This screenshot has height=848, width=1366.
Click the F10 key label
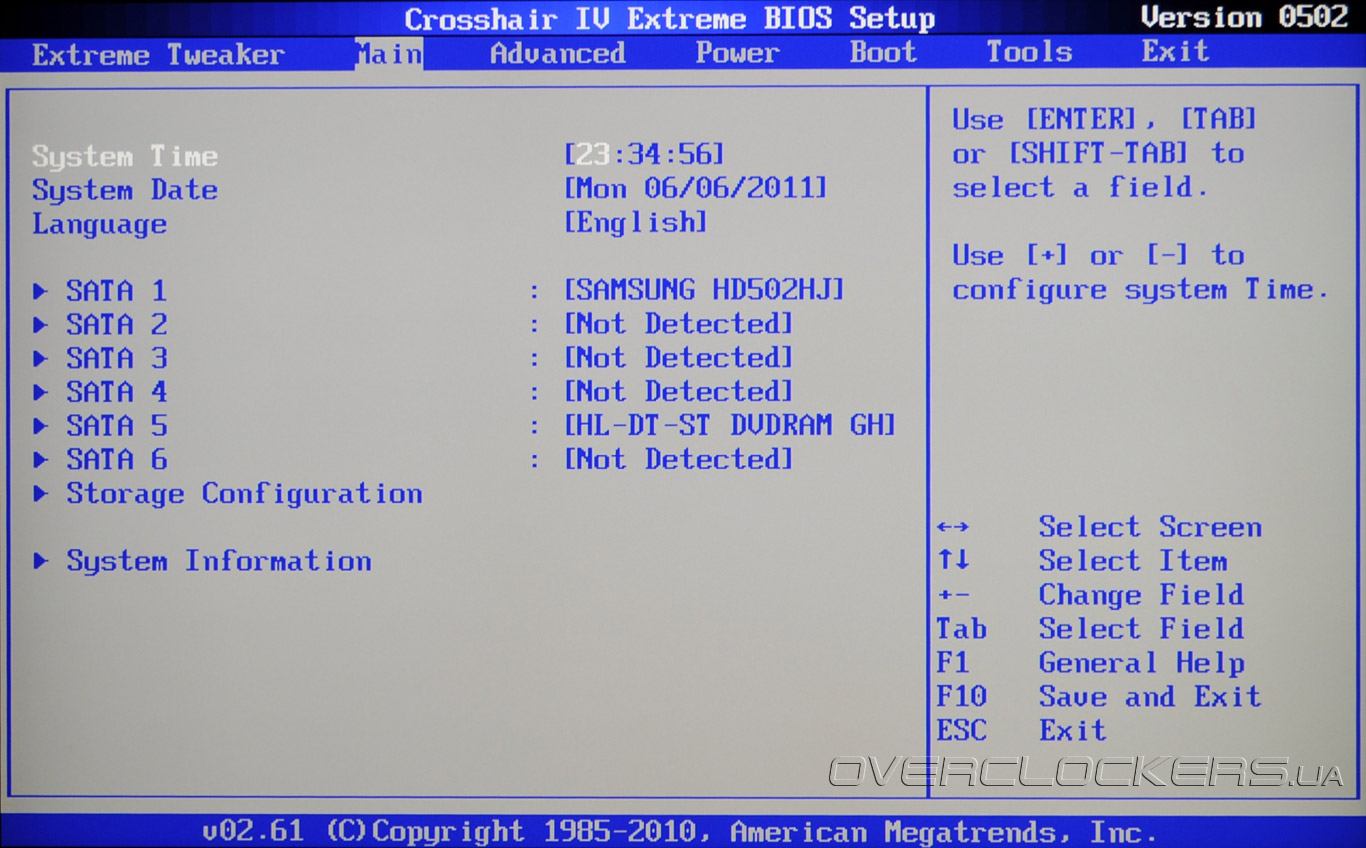(961, 698)
